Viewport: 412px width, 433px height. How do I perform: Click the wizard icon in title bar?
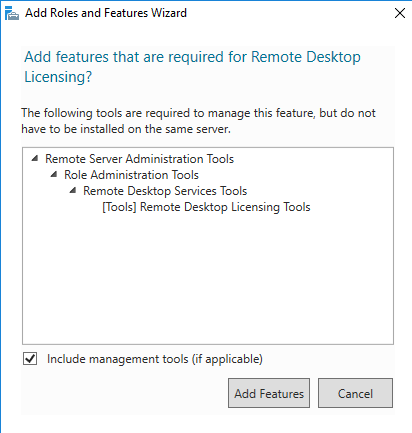point(12,13)
